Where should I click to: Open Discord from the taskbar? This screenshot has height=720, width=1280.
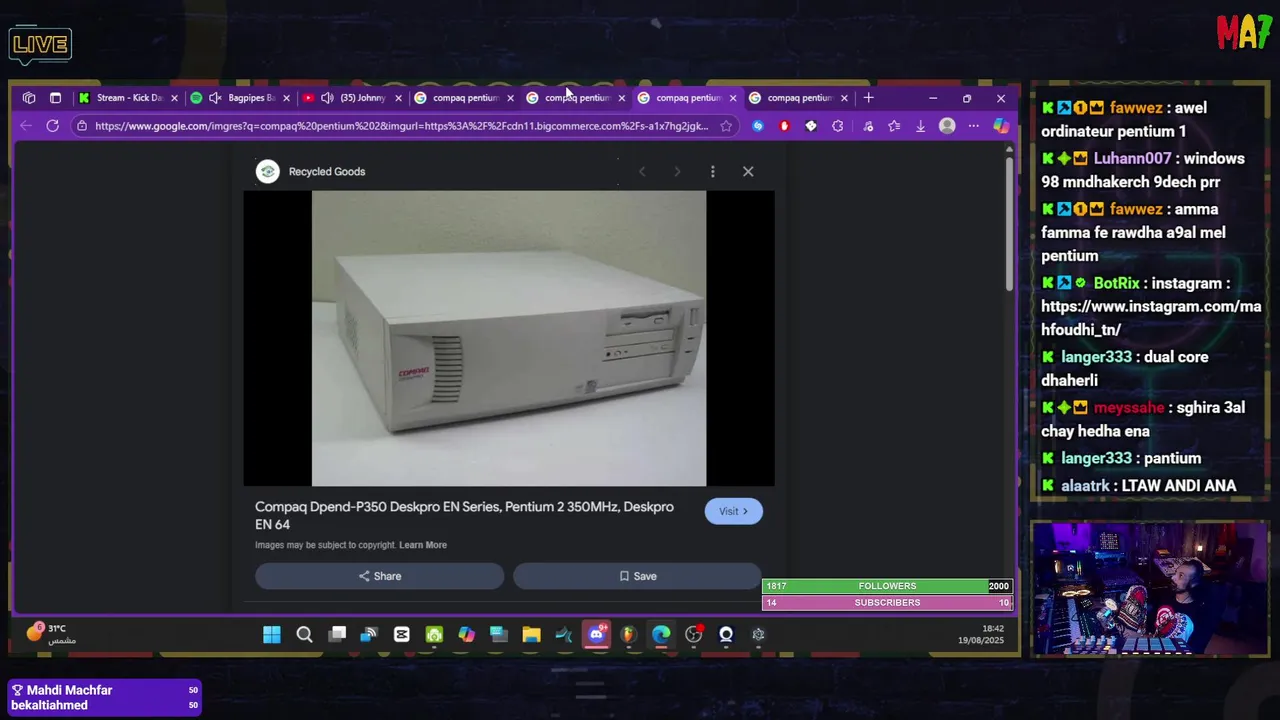tap(596, 634)
